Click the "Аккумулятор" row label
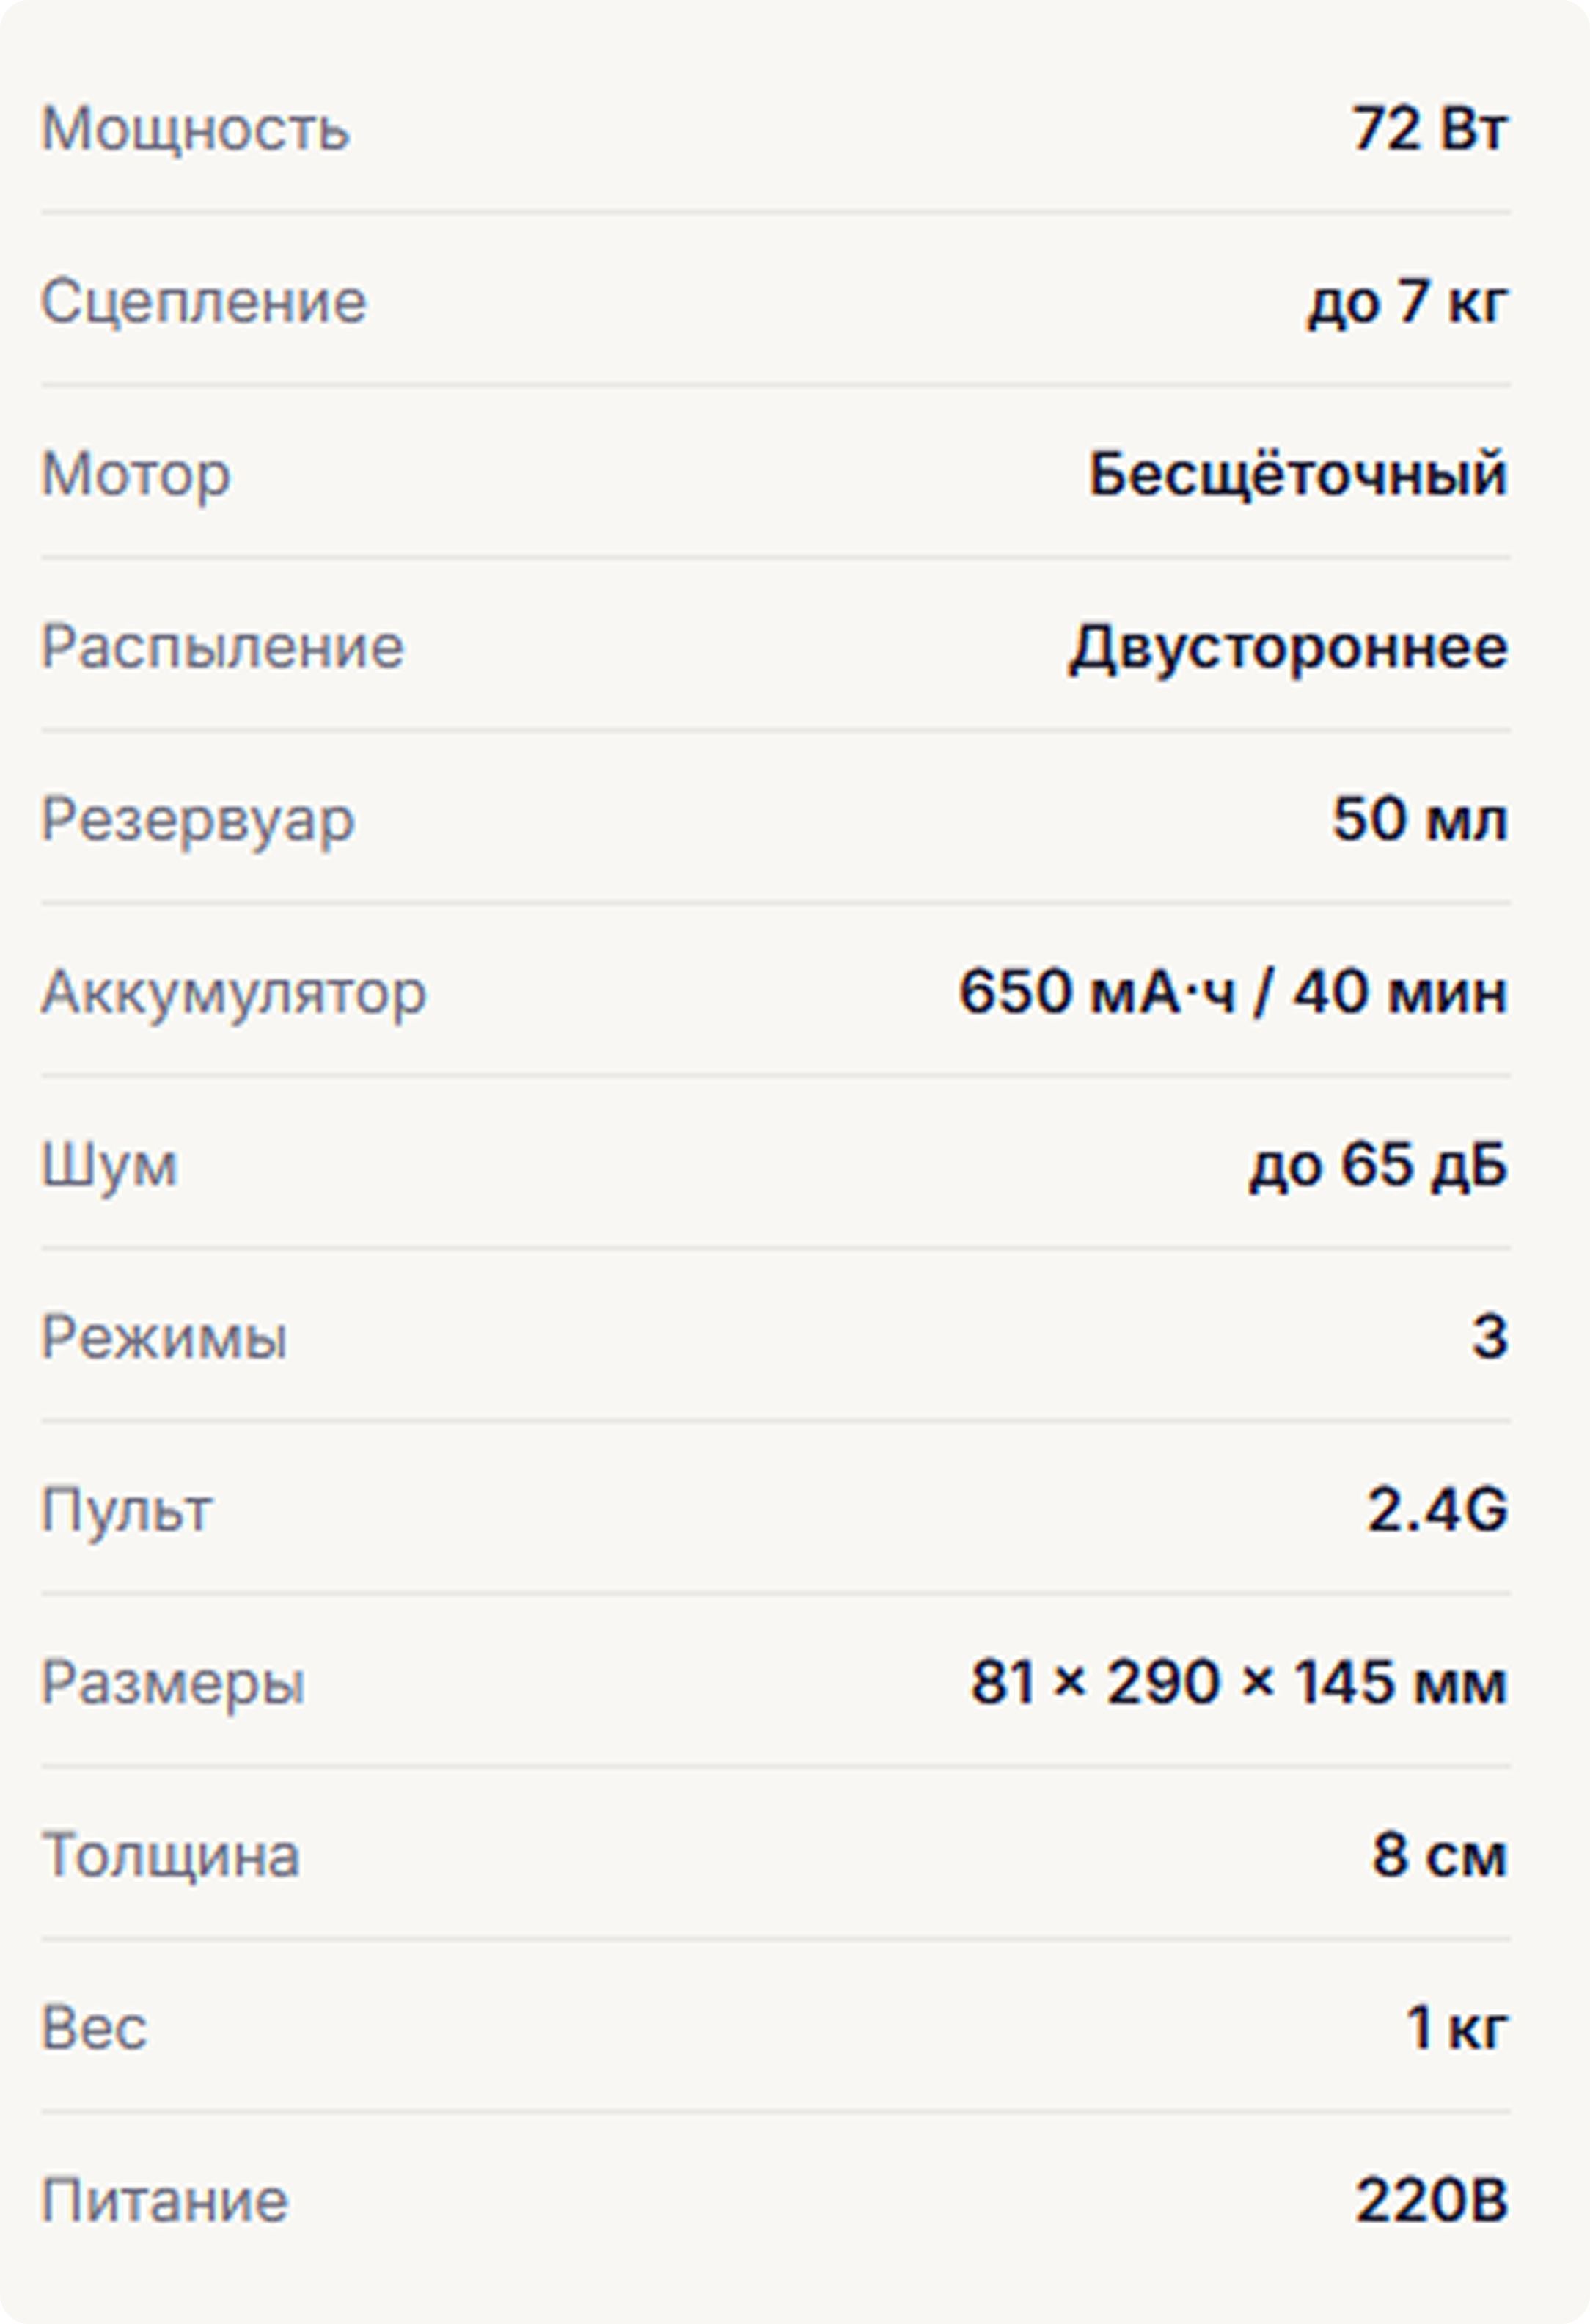The width and height of the screenshot is (1590, 2324). [x=234, y=993]
